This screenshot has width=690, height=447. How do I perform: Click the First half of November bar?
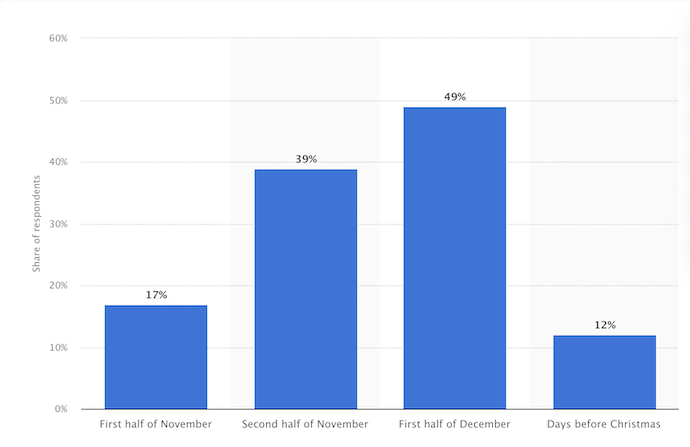156,357
